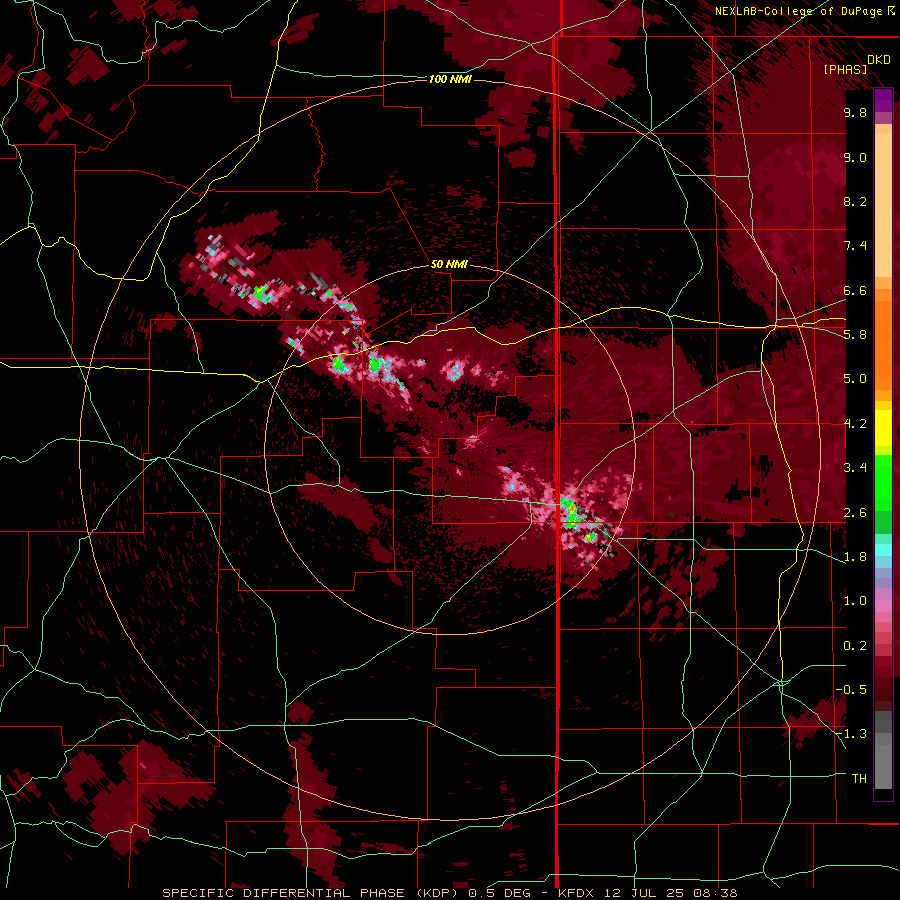Click the DKD product label
The height and width of the screenshot is (900, 900).
pos(879,60)
